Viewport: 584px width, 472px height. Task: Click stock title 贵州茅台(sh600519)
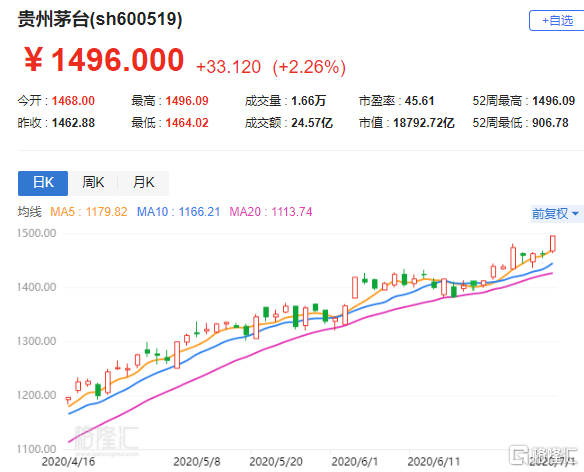click(100, 19)
